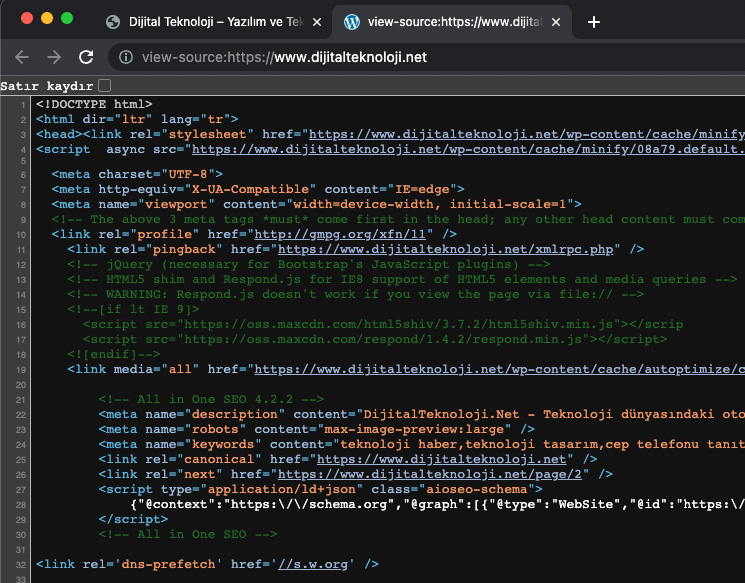Click the "All in One SEO 4.2.2" comment
Image resolution: width=745 pixels, height=583 pixels.
(211, 399)
